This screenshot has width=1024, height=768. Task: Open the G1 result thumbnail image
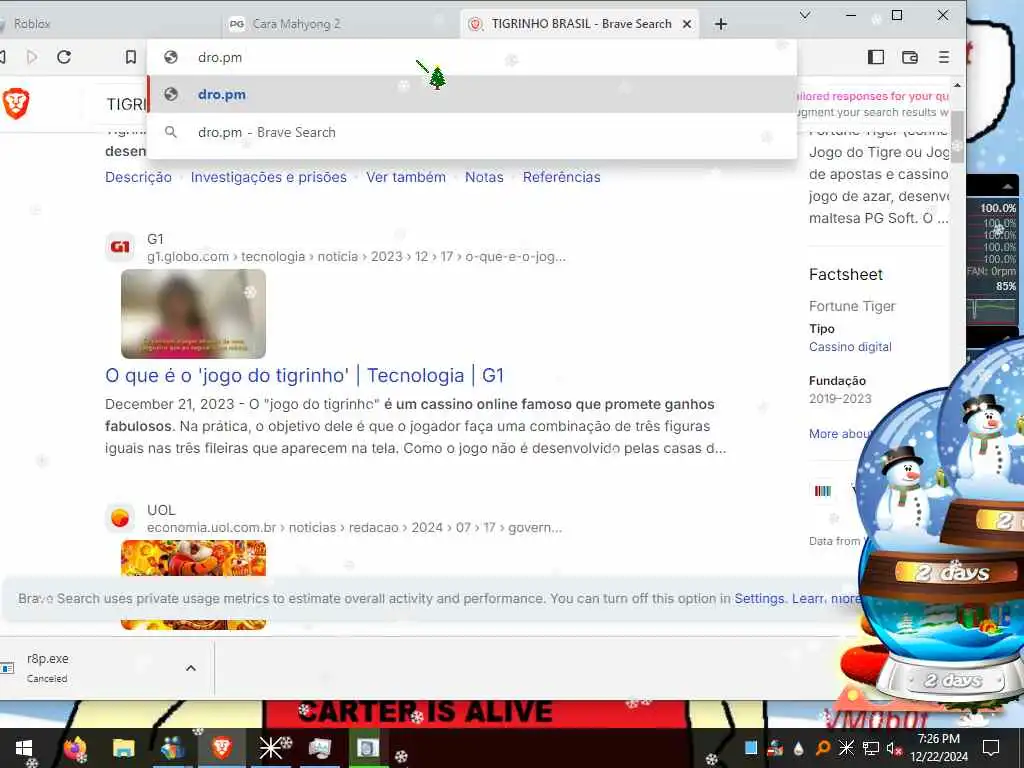193,313
